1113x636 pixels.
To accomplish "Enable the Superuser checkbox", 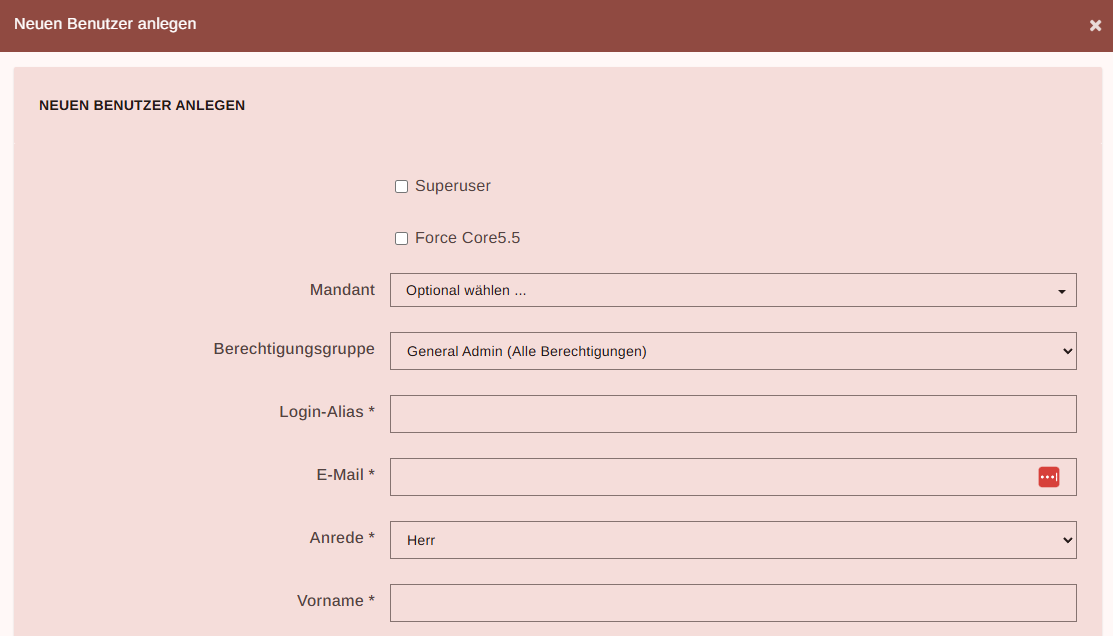I will [401, 187].
